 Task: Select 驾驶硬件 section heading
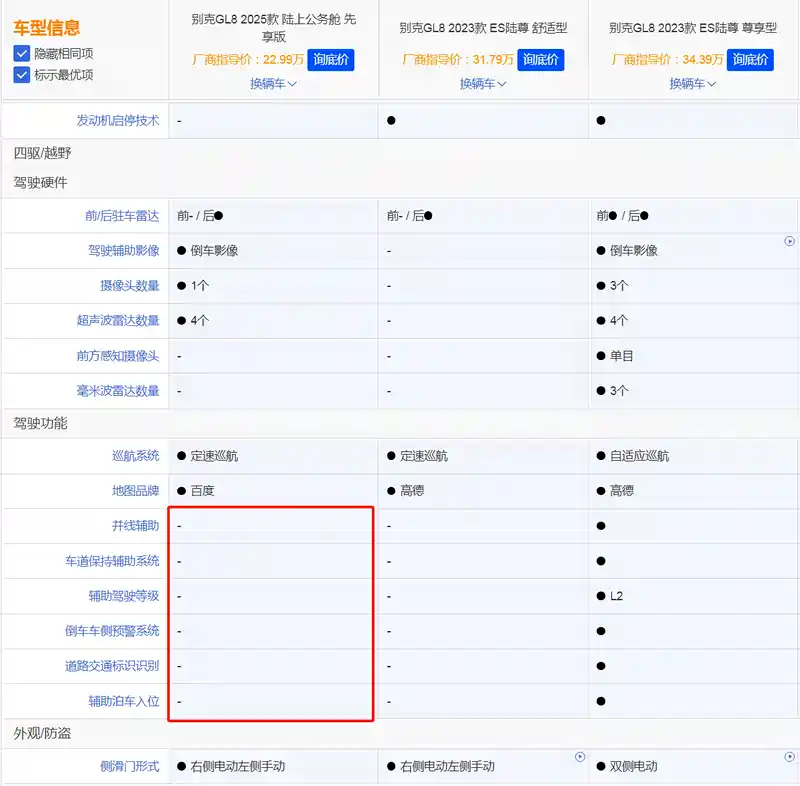(x=40, y=183)
